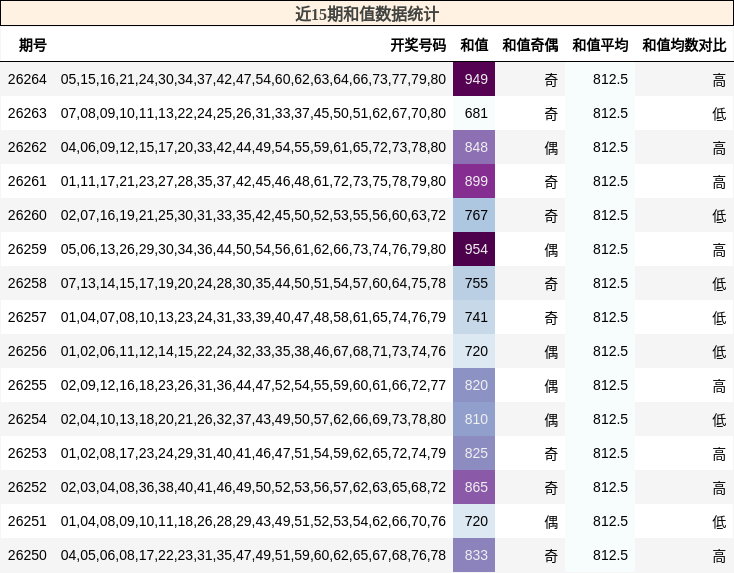Viewport: 734px width, 573px height.
Task: Click 奇 parity in row 26264
Action: 551,80
